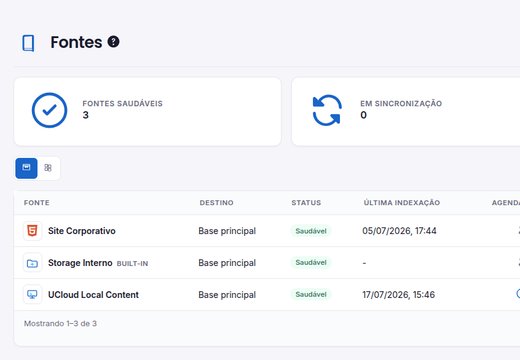Viewport: 520px width, 360px height.
Task: Switch to table list view
Action: pos(26,168)
